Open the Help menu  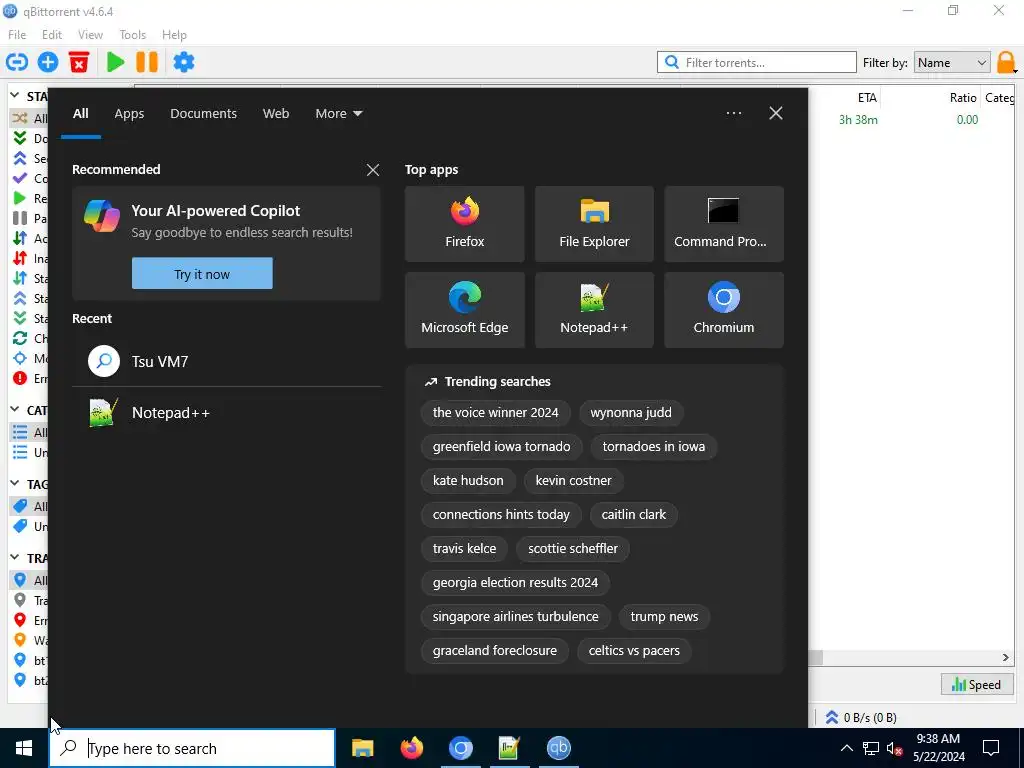click(174, 35)
